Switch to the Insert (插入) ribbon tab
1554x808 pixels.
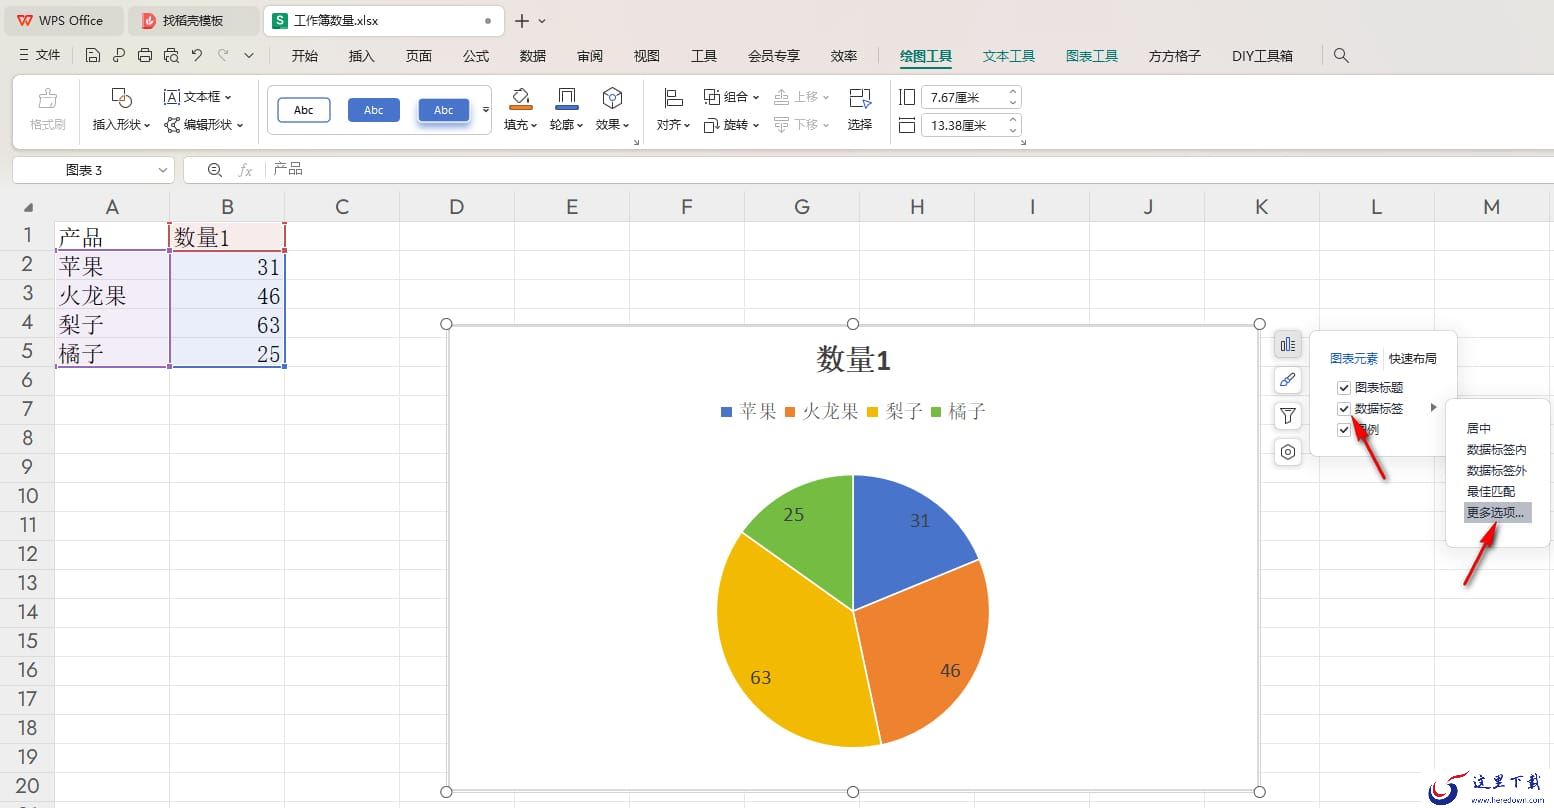pyautogui.click(x=361, y=56)
